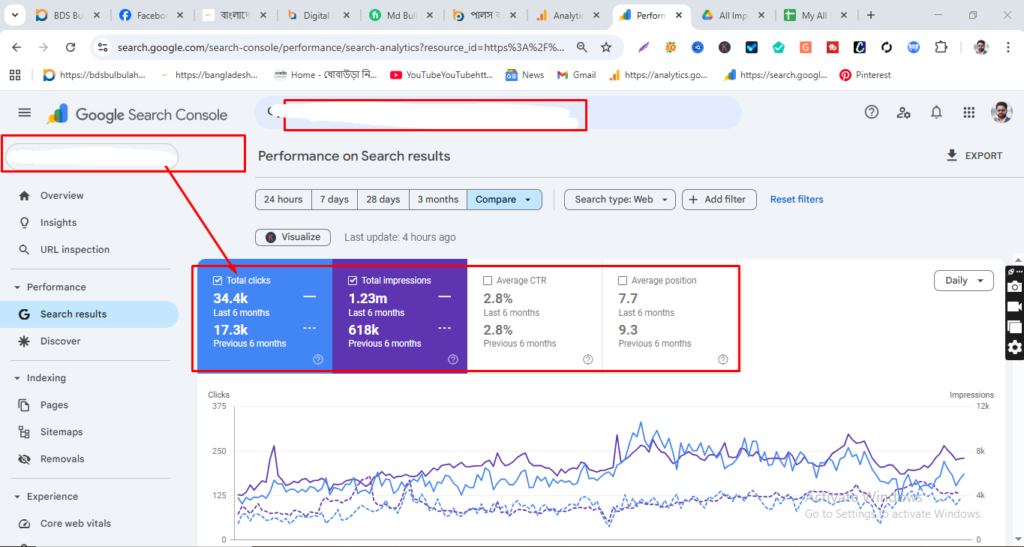Click the Export download icon
Image resolution: width=1024 pixels, height=547 pixels.
point(952,155)
